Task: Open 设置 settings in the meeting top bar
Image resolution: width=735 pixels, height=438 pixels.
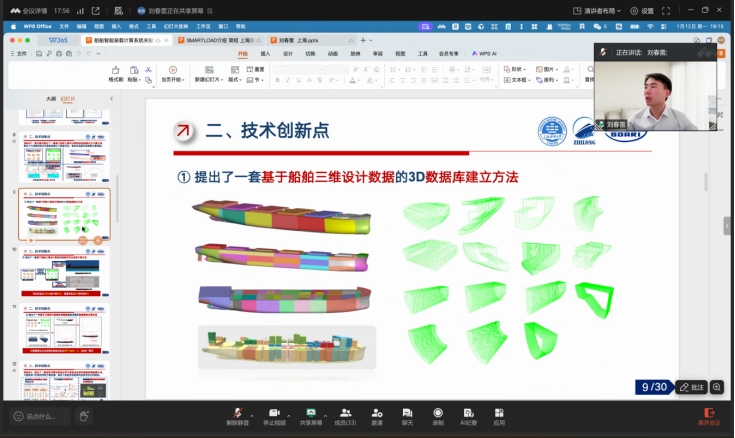Action: pos(641,11)
